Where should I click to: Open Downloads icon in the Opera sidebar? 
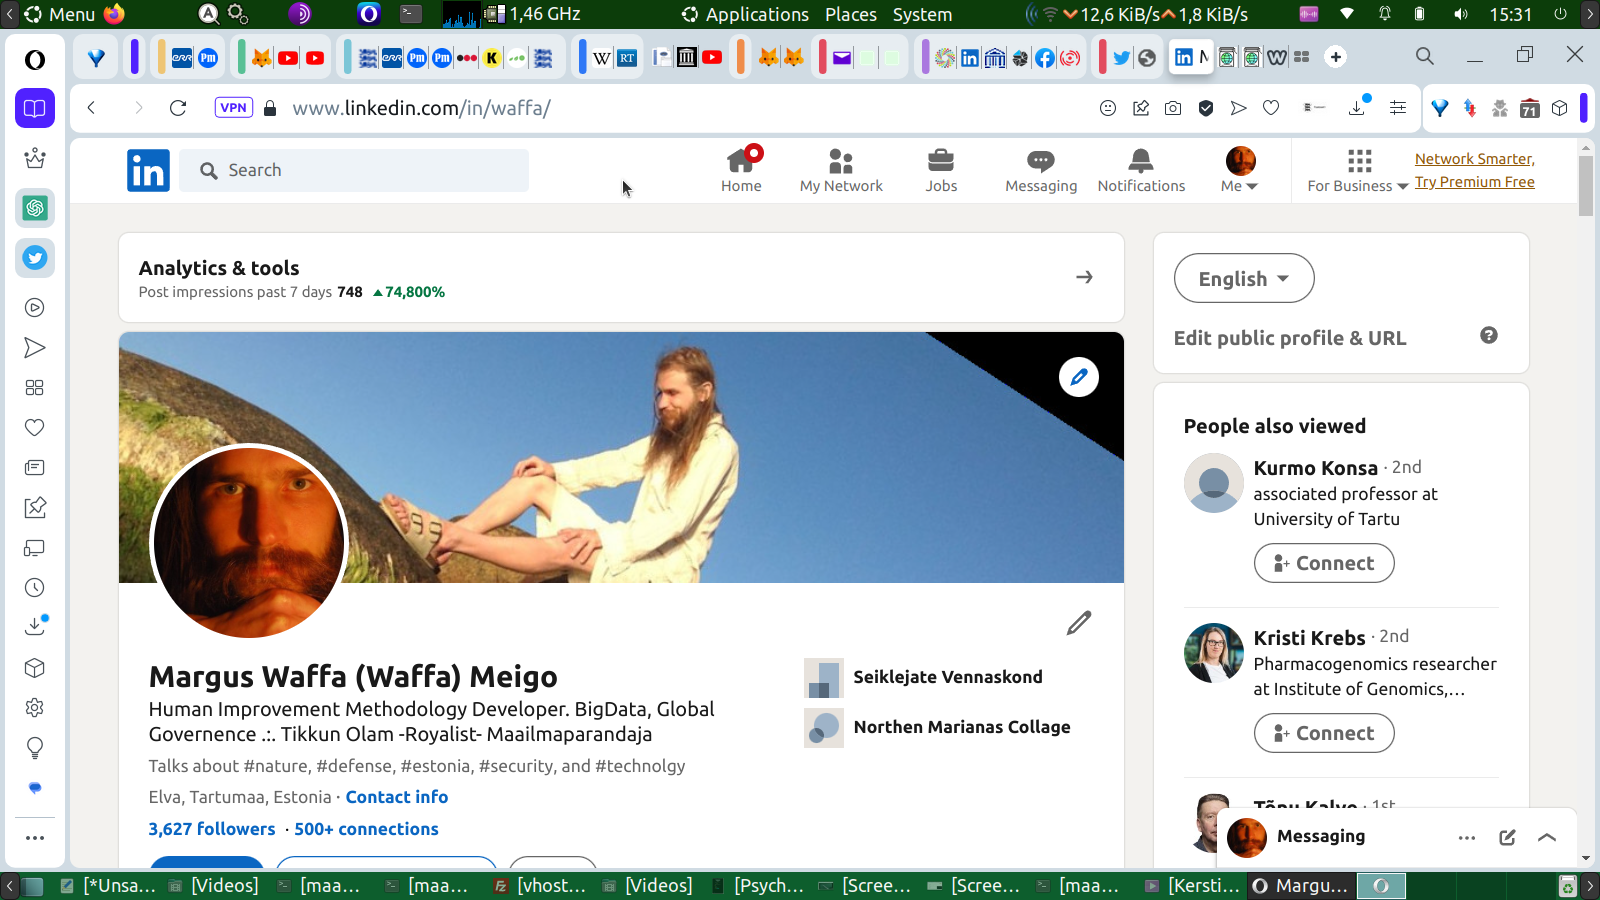35,627
